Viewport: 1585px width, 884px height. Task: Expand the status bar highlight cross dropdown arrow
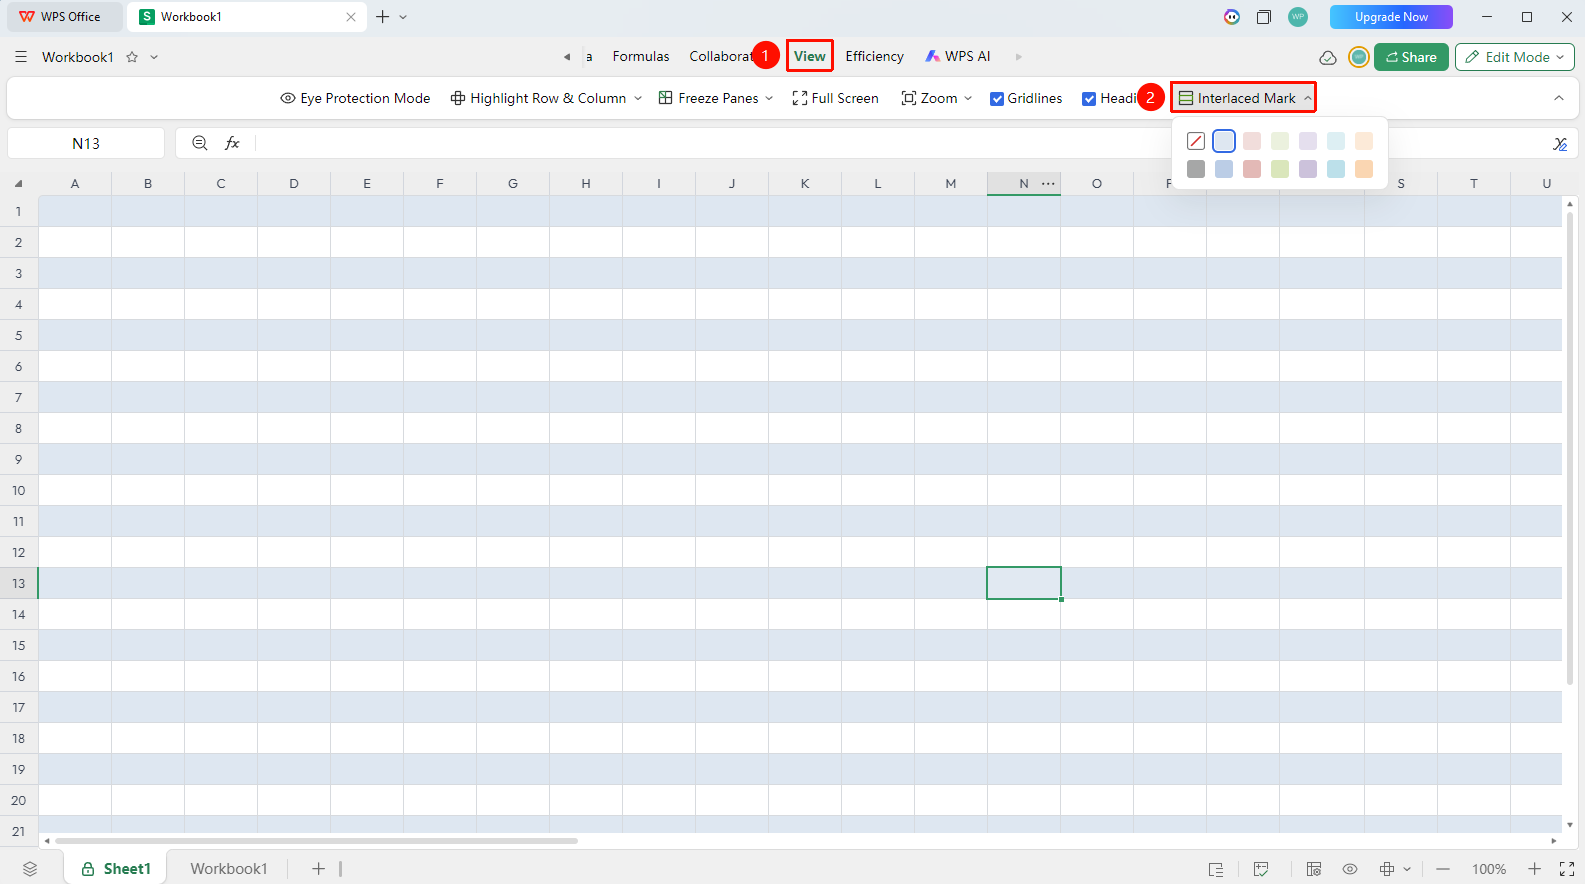(x=1407, y=869)
